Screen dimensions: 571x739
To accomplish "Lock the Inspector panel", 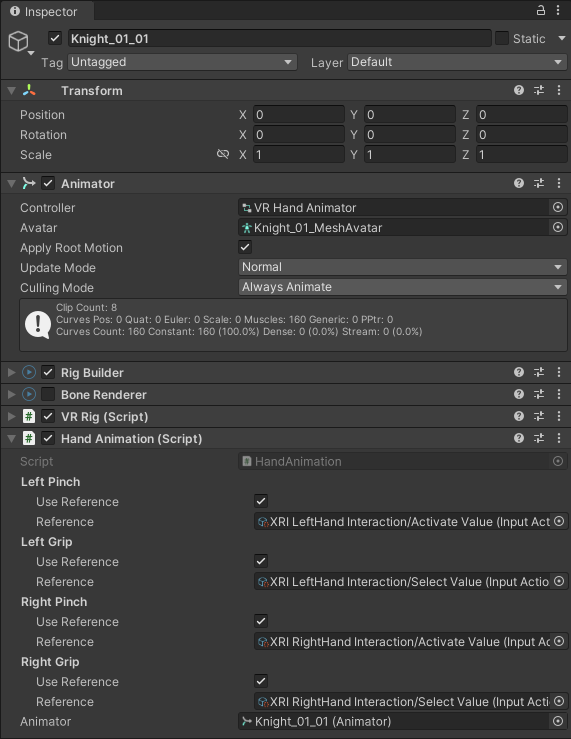I will click(541, 10).
